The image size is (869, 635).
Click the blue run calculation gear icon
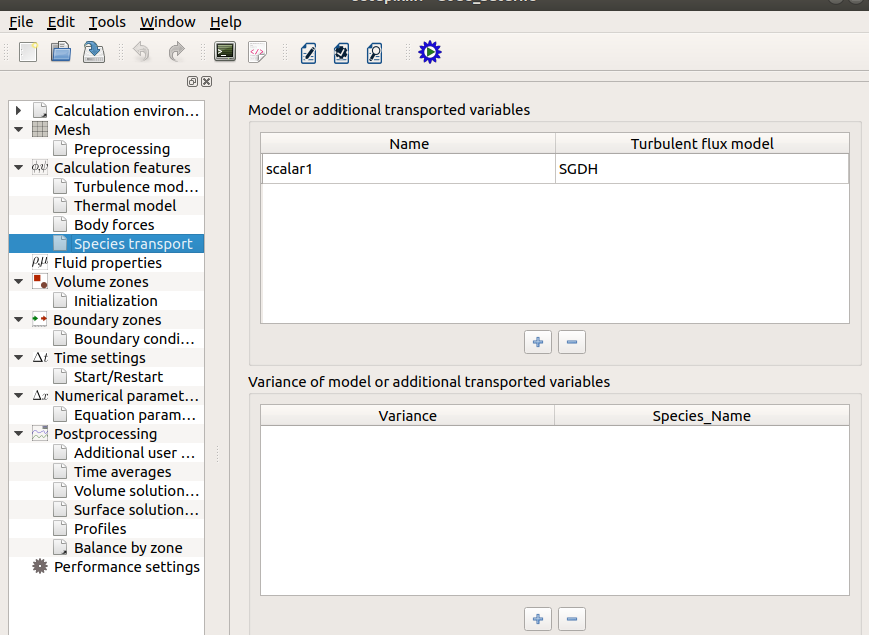pos(429,52)
